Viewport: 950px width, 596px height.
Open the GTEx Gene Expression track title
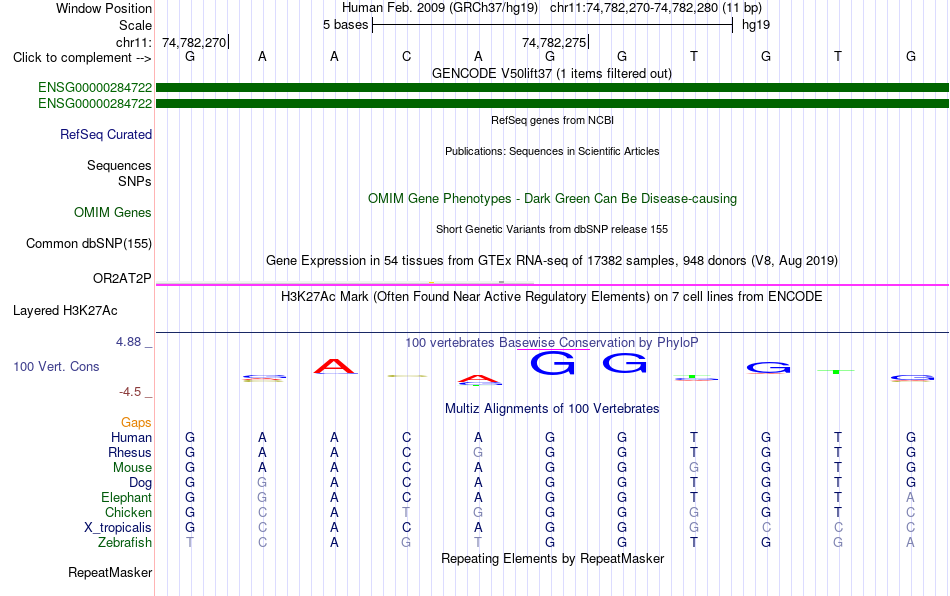click(x=552, y=260)
